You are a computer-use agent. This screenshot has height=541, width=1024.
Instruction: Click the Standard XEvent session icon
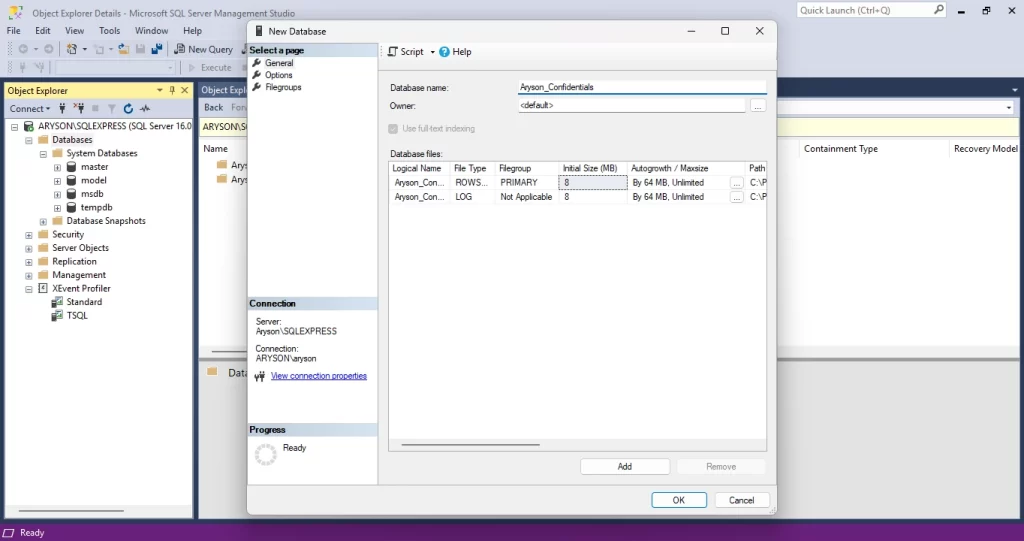57,302
